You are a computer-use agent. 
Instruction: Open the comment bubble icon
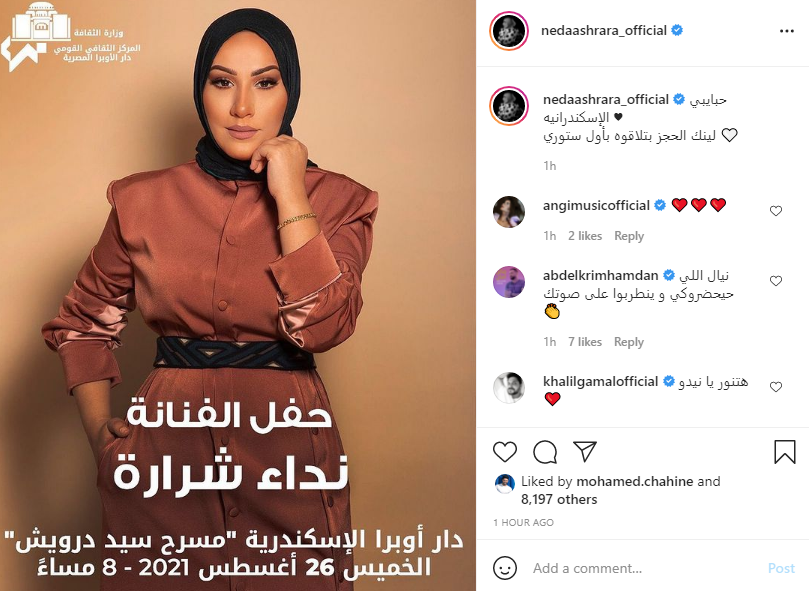point(545,452)
